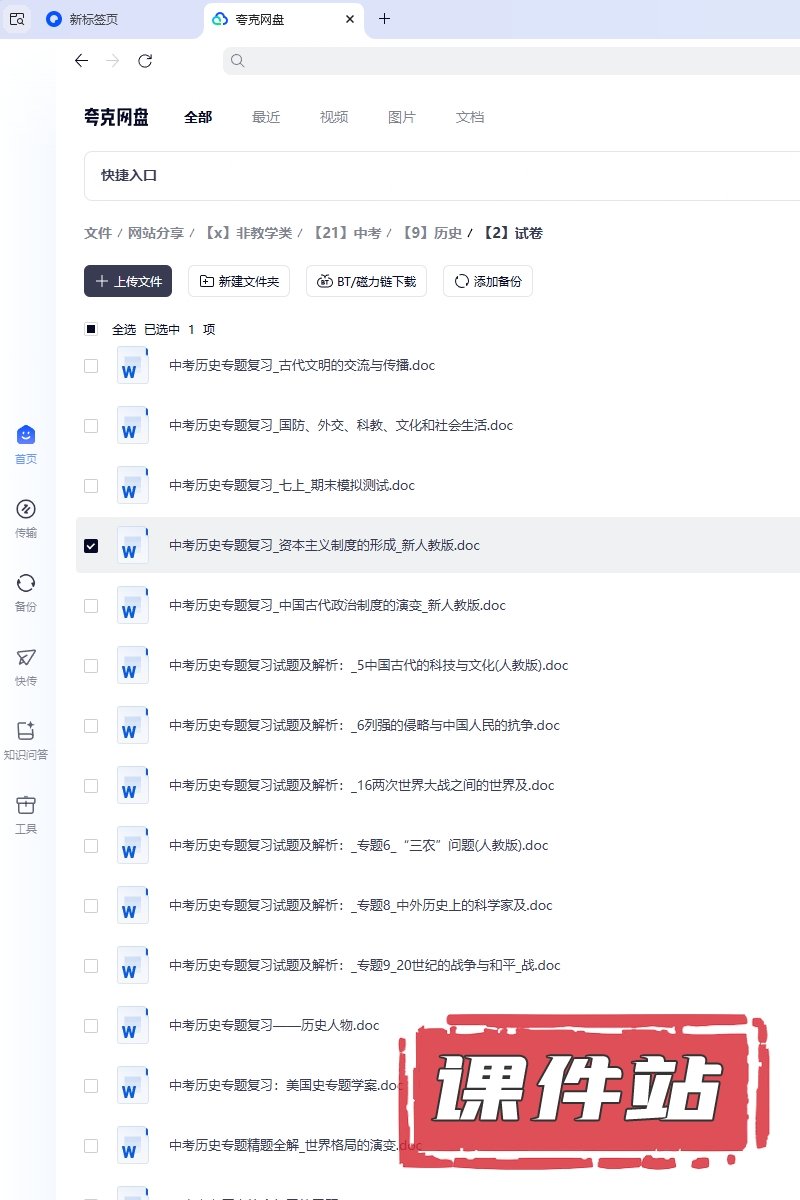Screen dimensions: 800x1200
Task: Click the 新建文件夹 button
Action: coord(239,282)
